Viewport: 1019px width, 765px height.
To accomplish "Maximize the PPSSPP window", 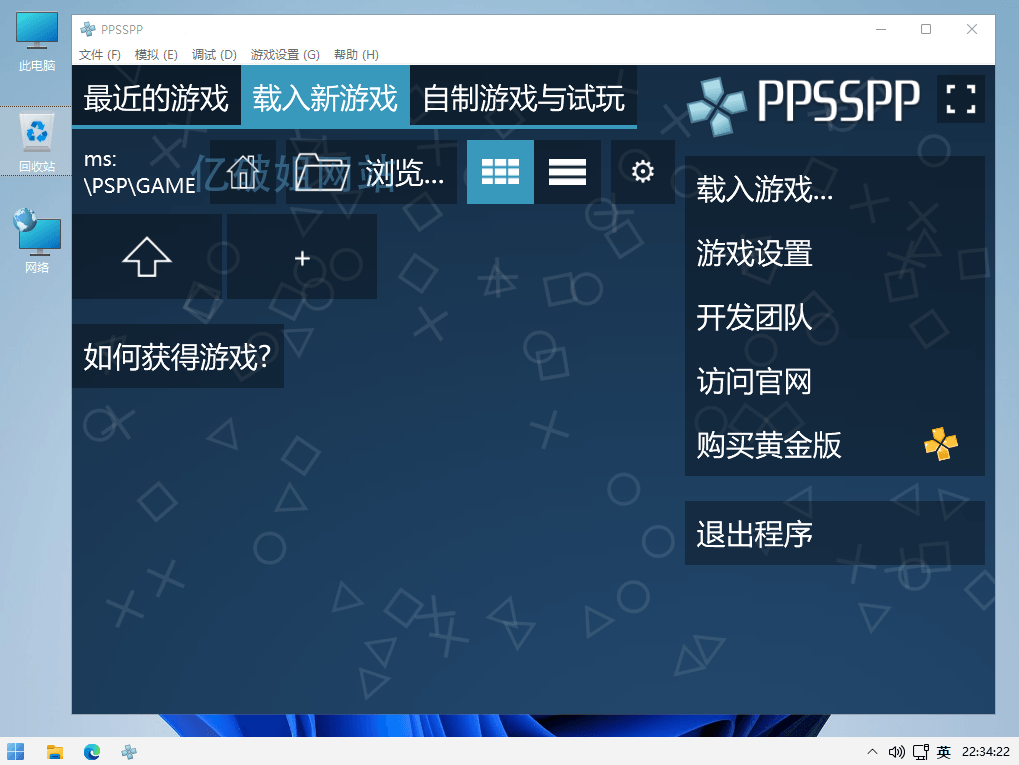I will [x=926, y=29].
